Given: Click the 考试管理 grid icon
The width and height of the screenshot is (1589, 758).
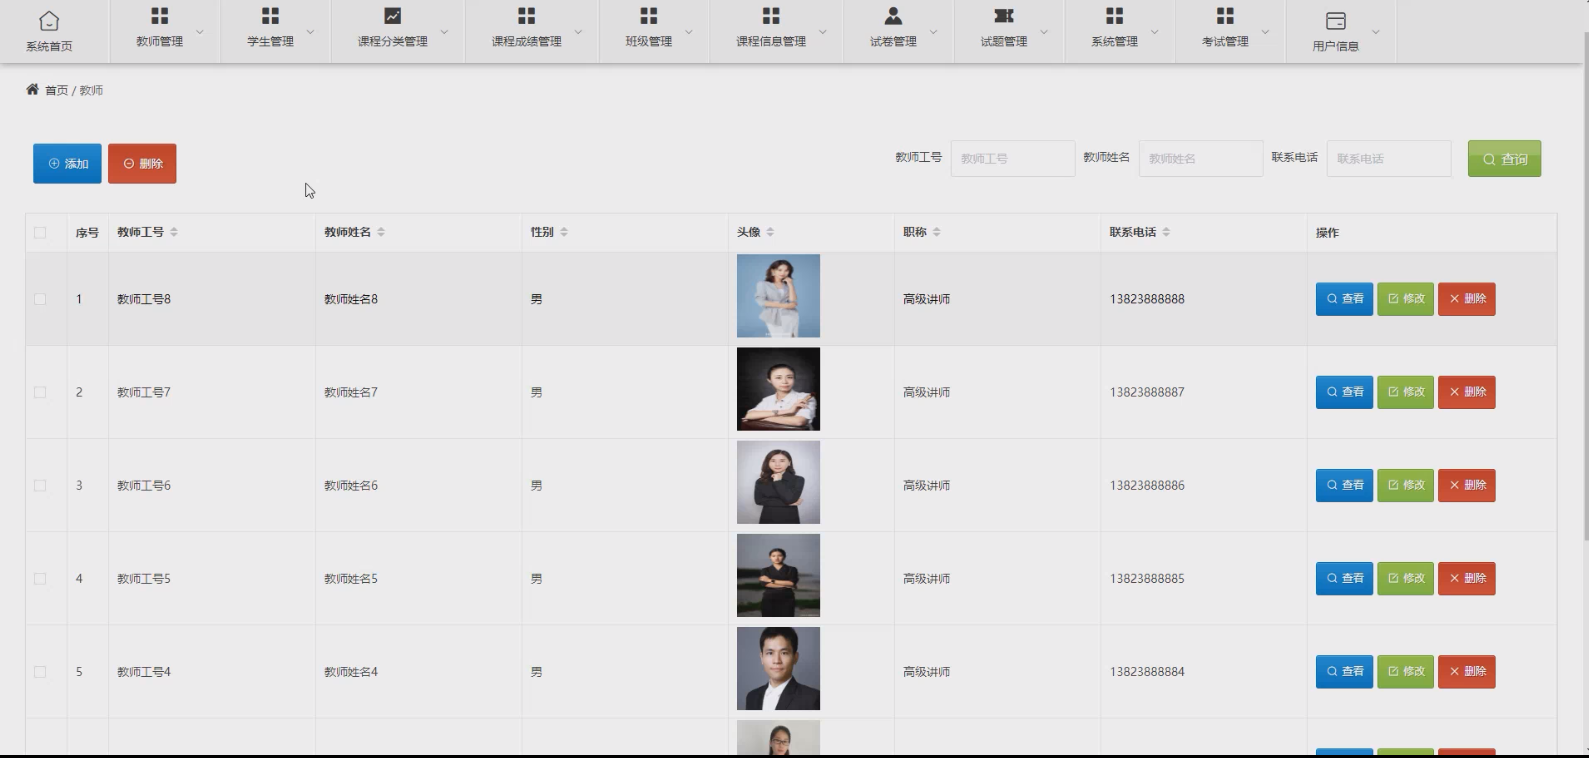Looking at the screenshot, I should 1225,16.
